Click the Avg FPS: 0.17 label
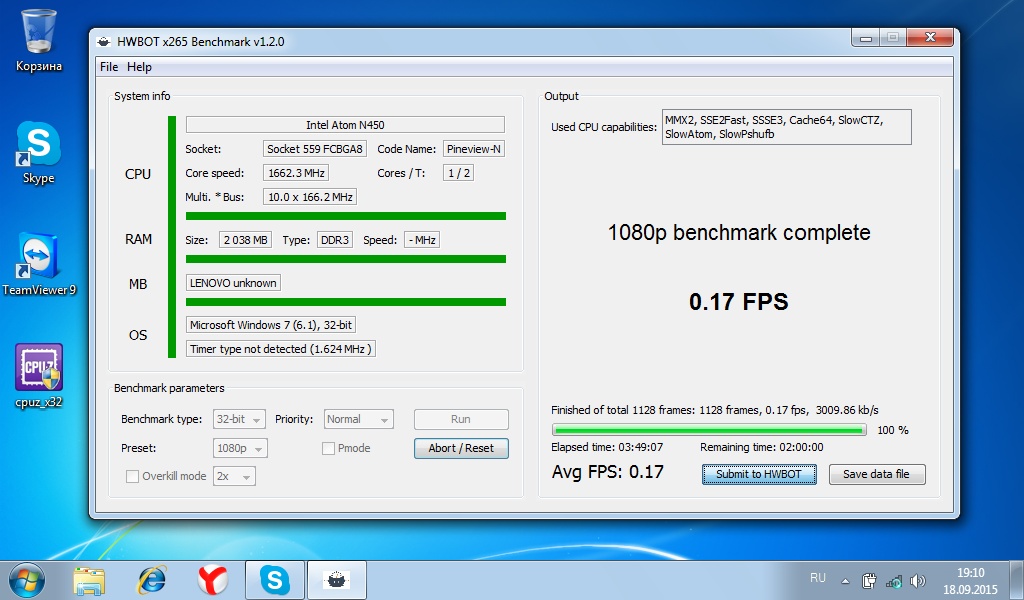Screen dimensions: 1024x600 pos(607,472)
